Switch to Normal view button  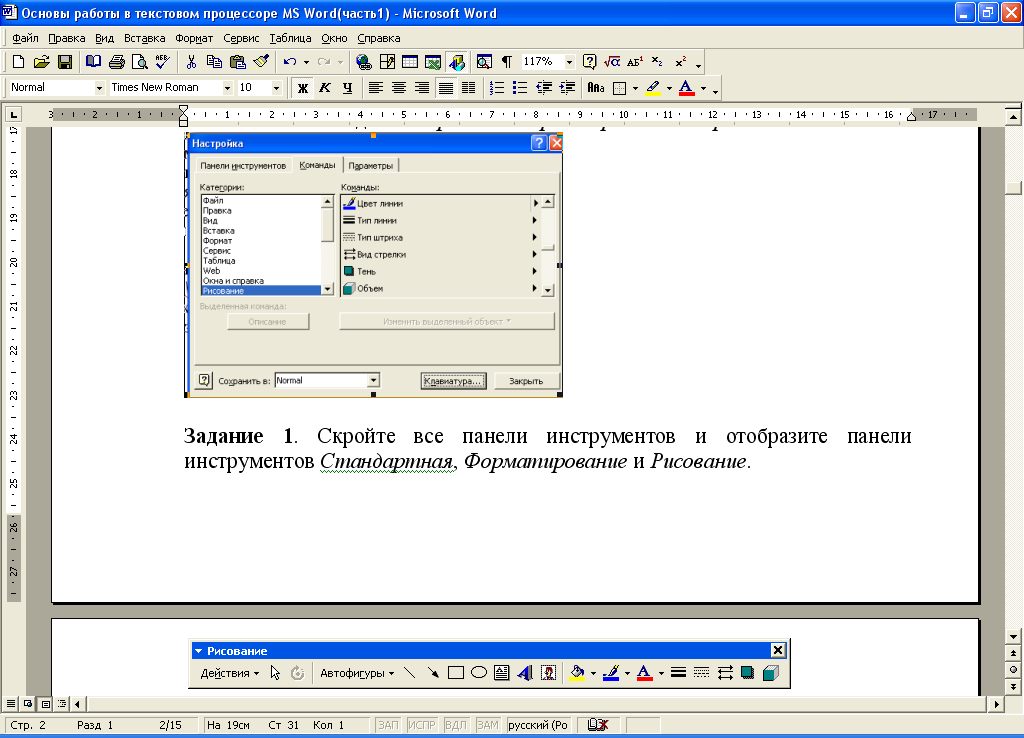click(x=11, y=703)
